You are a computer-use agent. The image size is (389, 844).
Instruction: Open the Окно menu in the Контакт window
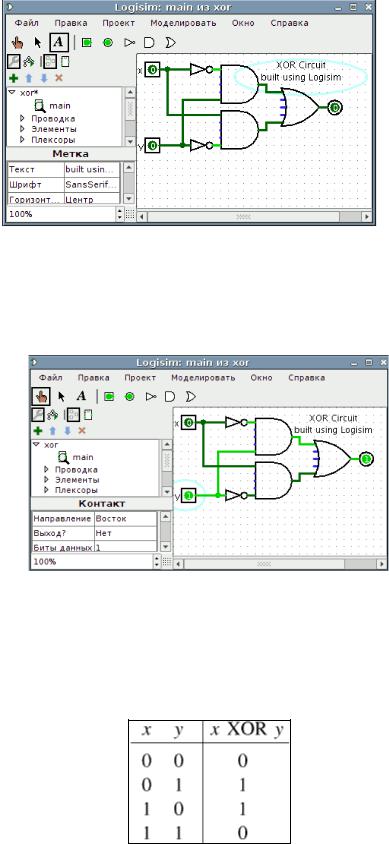pos(261,377)
